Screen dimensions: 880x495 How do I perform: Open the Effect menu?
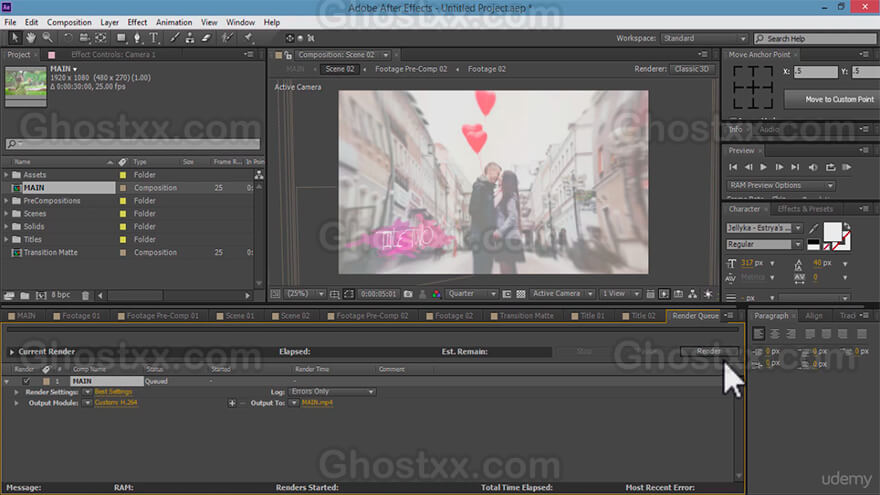click(x=137, y=22)
